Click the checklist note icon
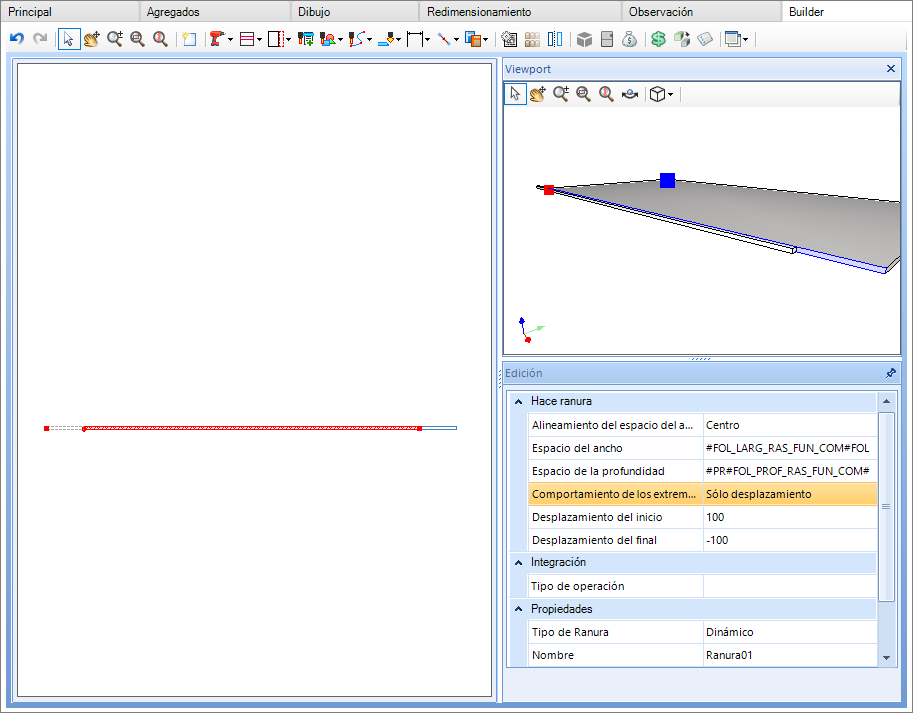 (x=705, y=39)
